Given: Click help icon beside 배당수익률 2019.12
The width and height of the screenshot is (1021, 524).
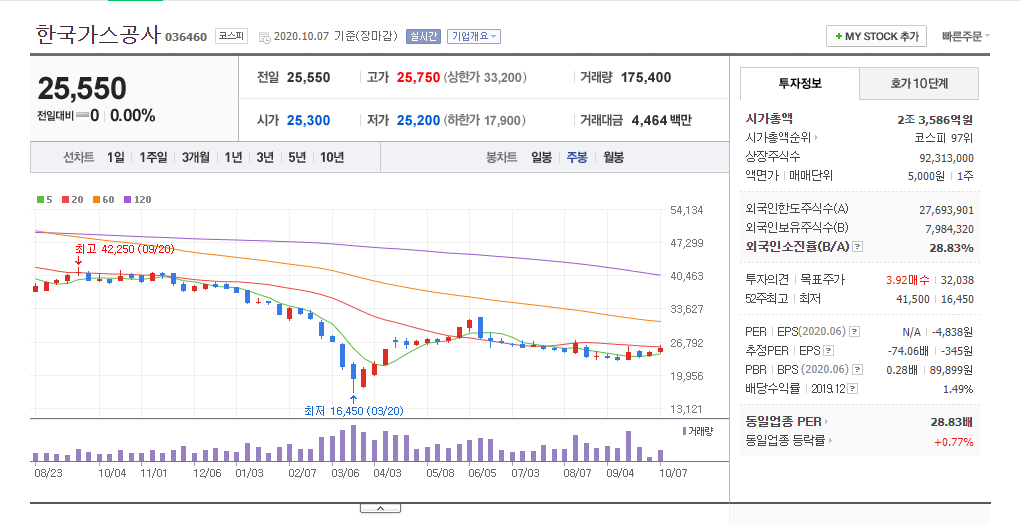Looking at the screenshot, I should coord(852,389).
